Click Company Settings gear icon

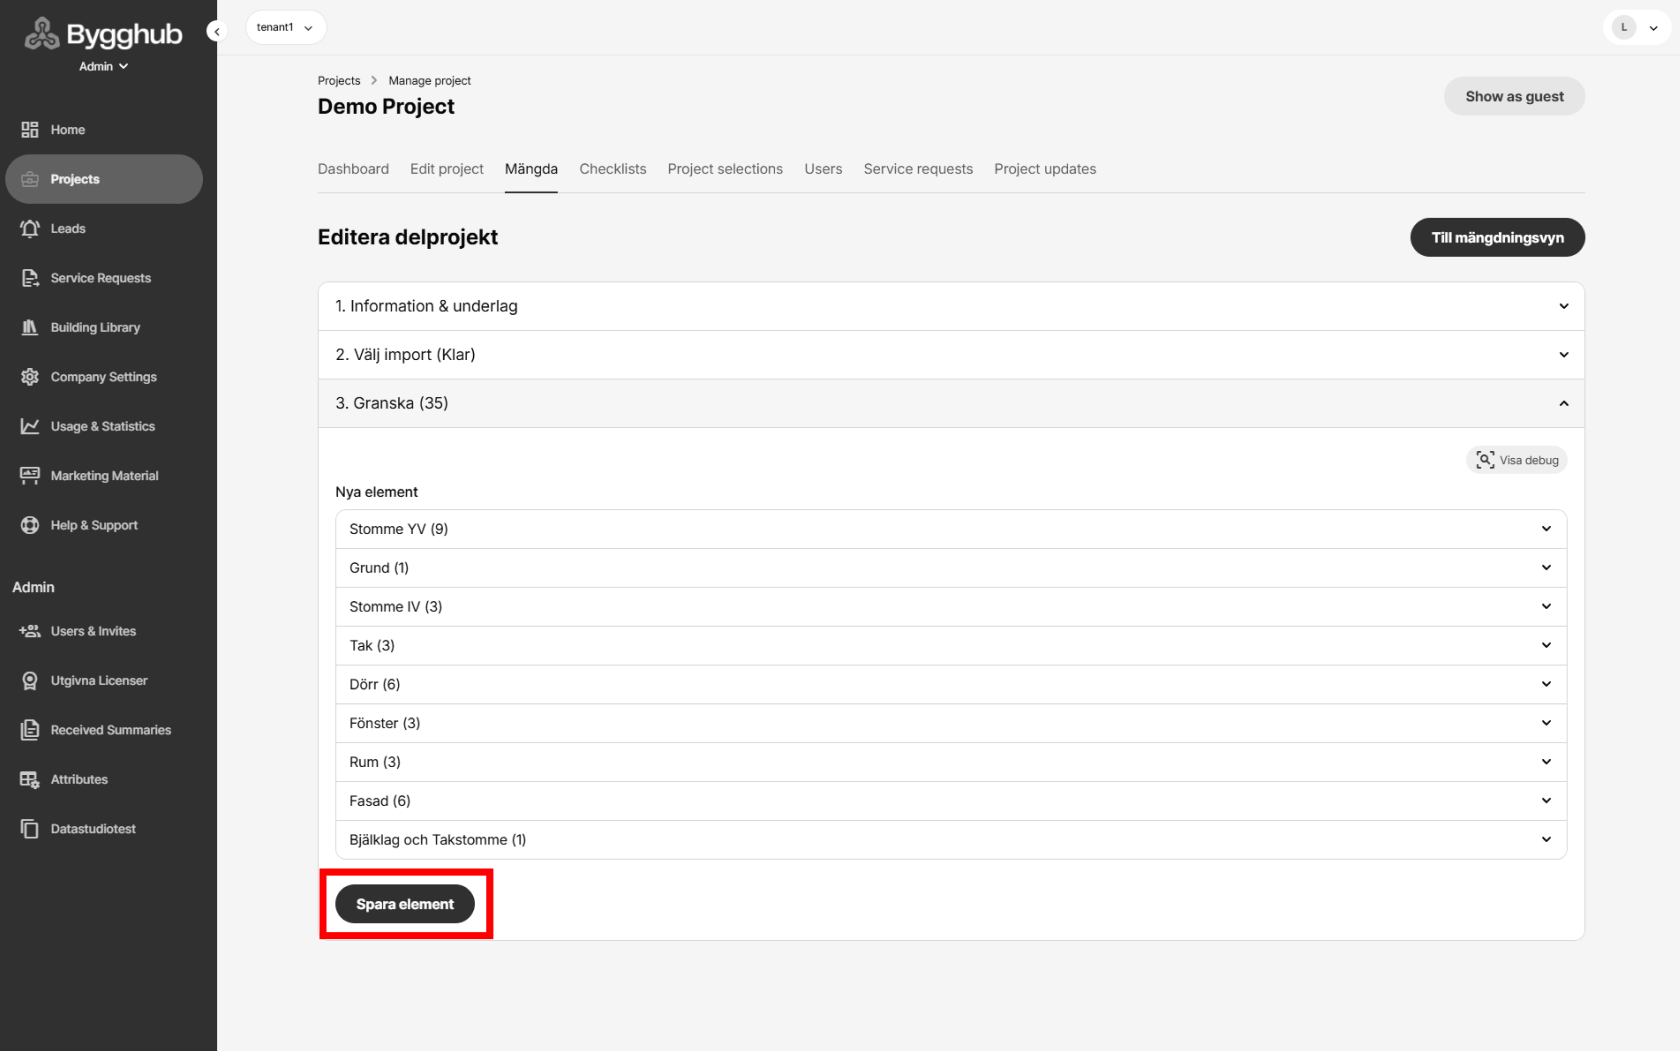pos(30,377)
